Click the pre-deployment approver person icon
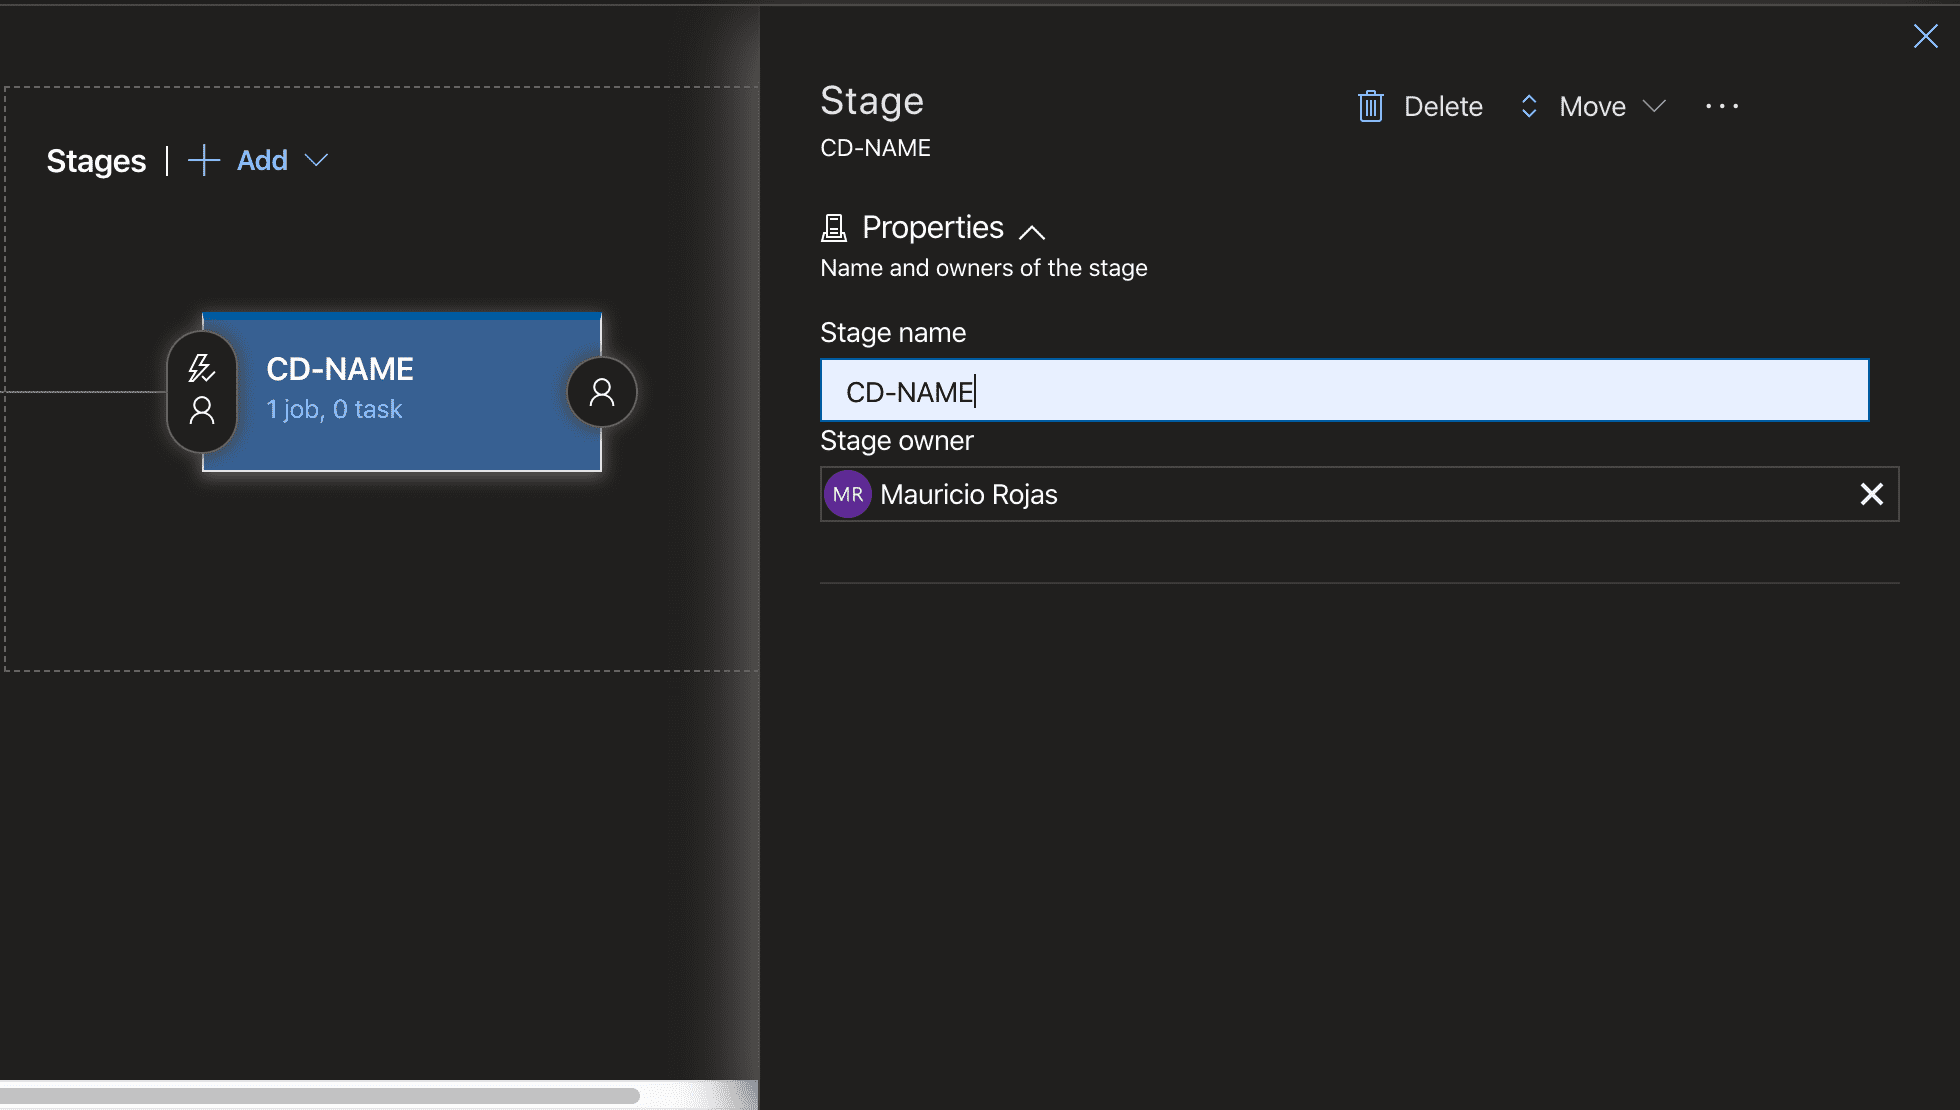This screenshot has height=1110, width=1960. pos(202,410)
